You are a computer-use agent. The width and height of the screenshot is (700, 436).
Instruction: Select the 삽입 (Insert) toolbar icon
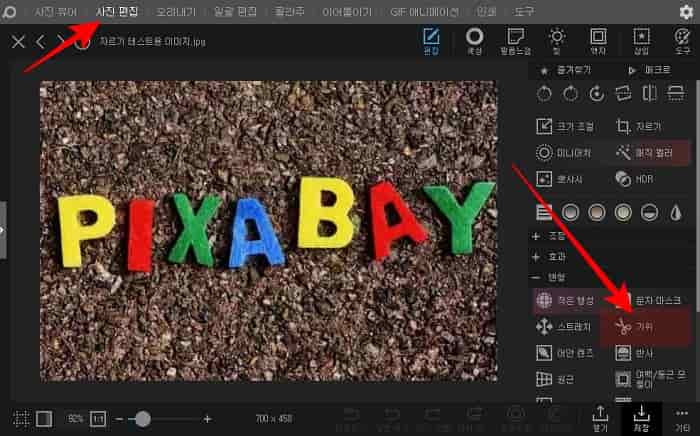point(641,42)
